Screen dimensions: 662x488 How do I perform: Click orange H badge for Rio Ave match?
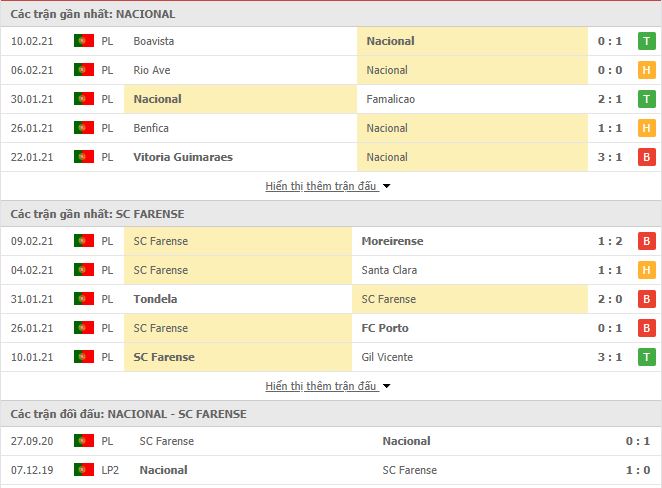click(x=646, y=70)
